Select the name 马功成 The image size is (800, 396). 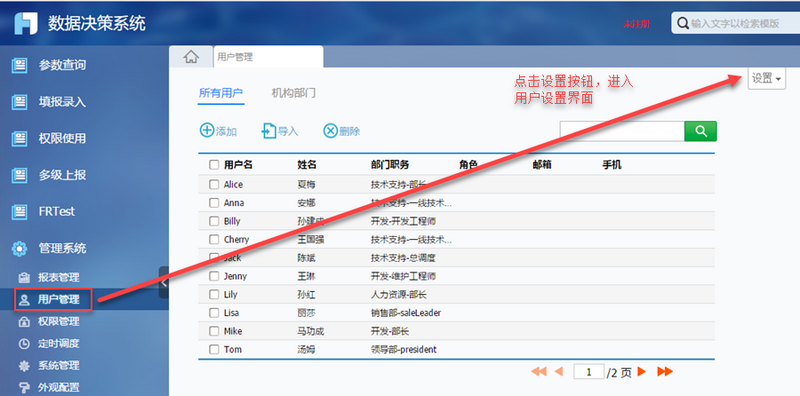[311, 331]
